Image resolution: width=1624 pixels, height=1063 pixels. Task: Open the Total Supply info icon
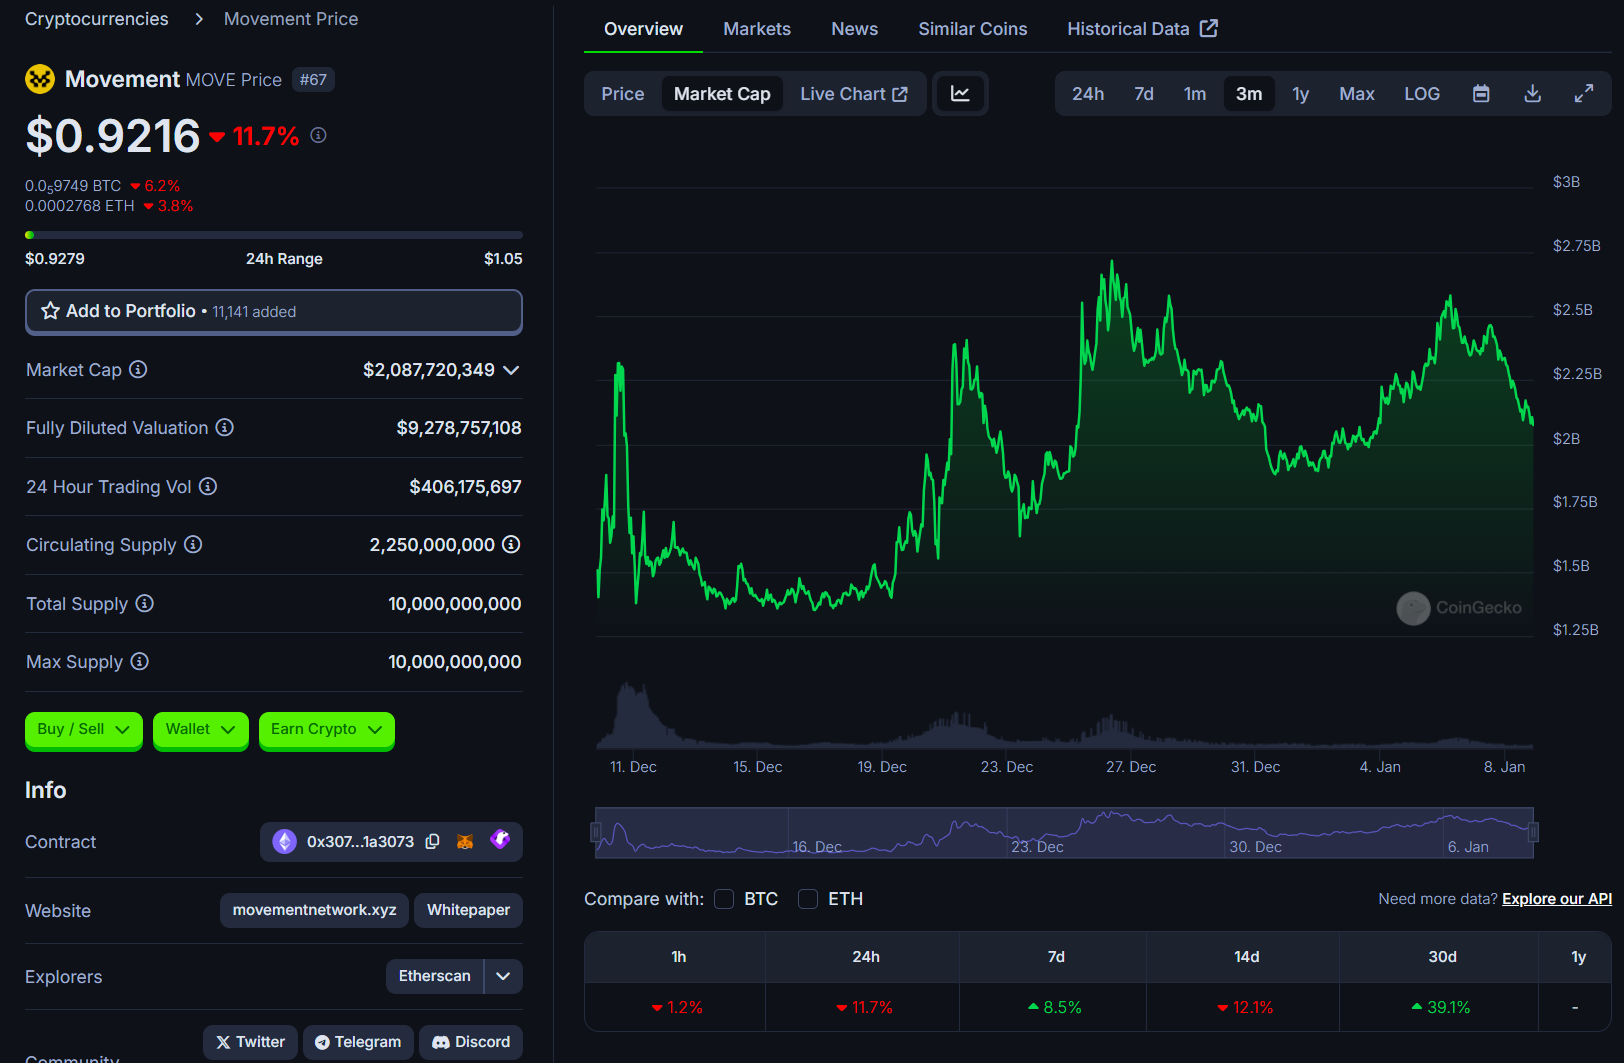click(145, 603)
